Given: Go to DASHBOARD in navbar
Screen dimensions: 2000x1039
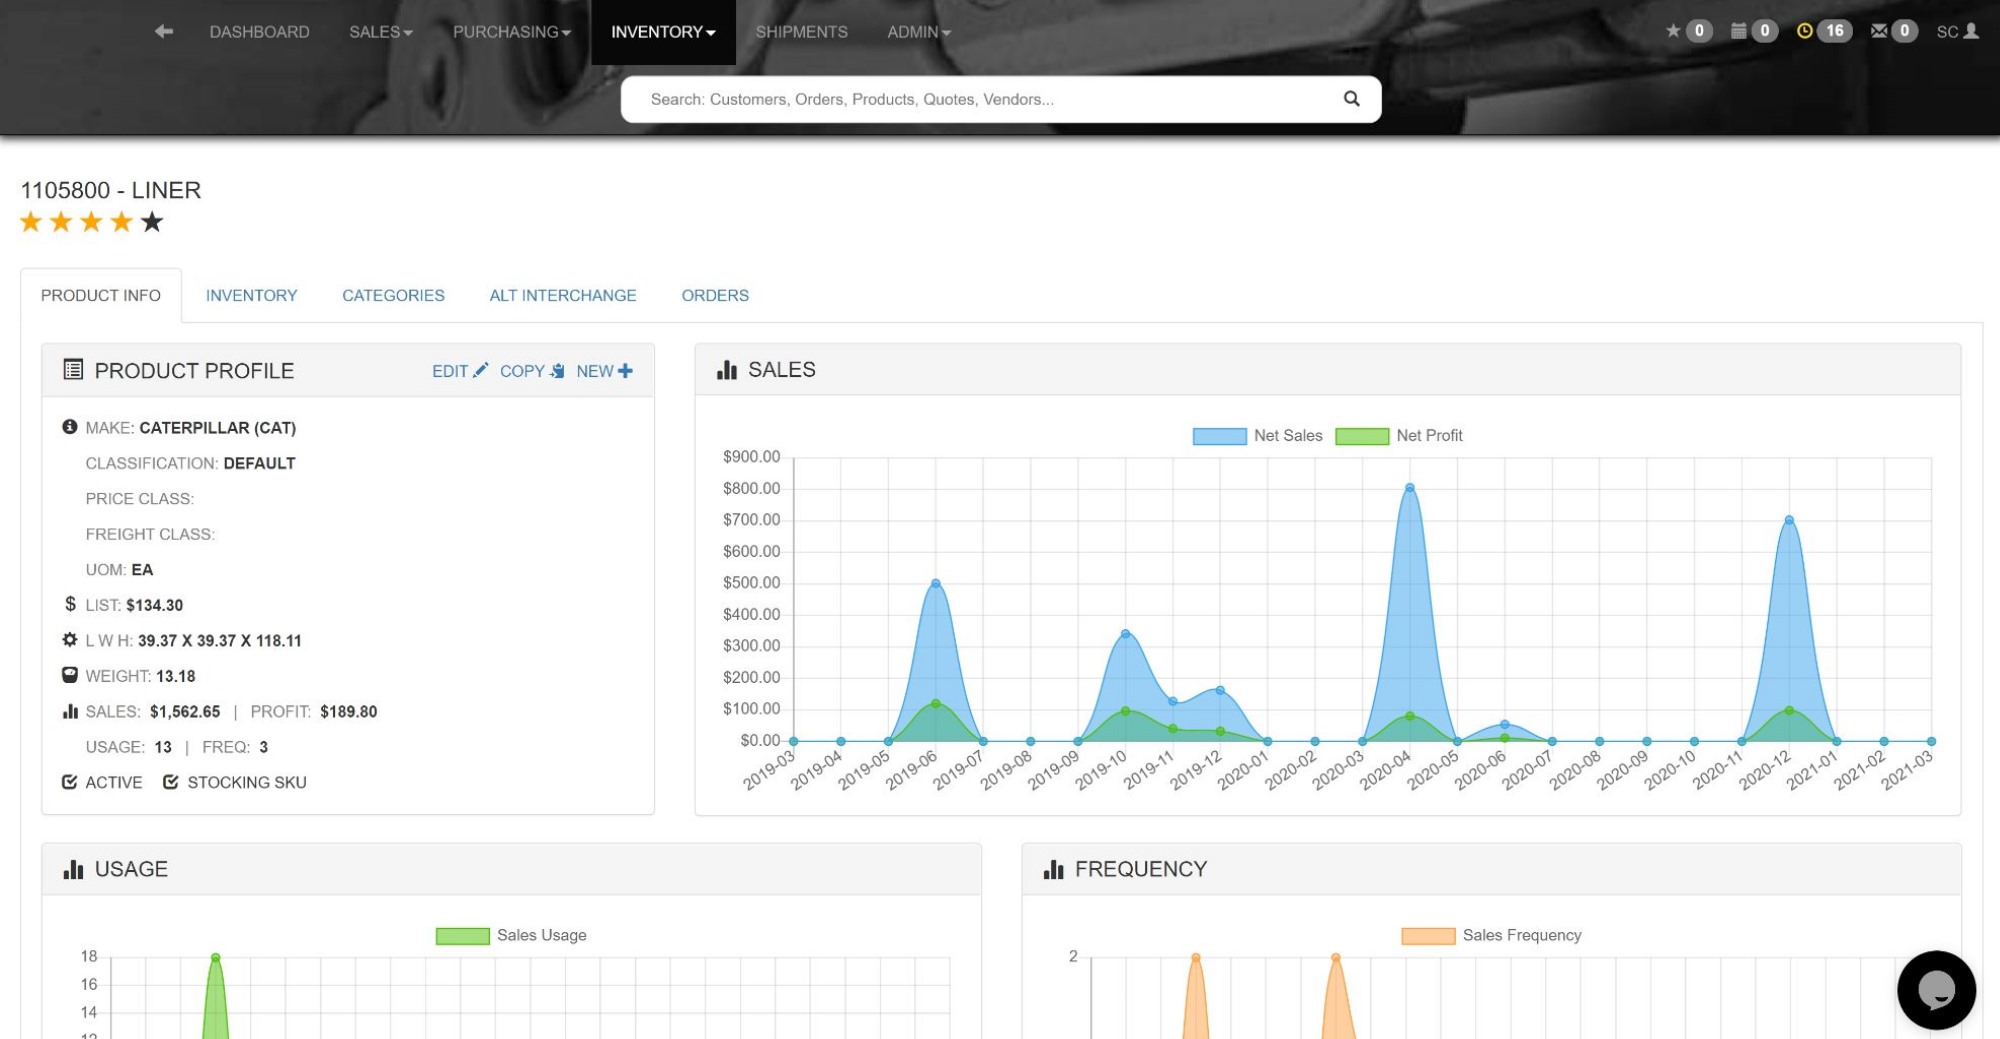Looking at the screenshot, I should (x=260, y=32).
